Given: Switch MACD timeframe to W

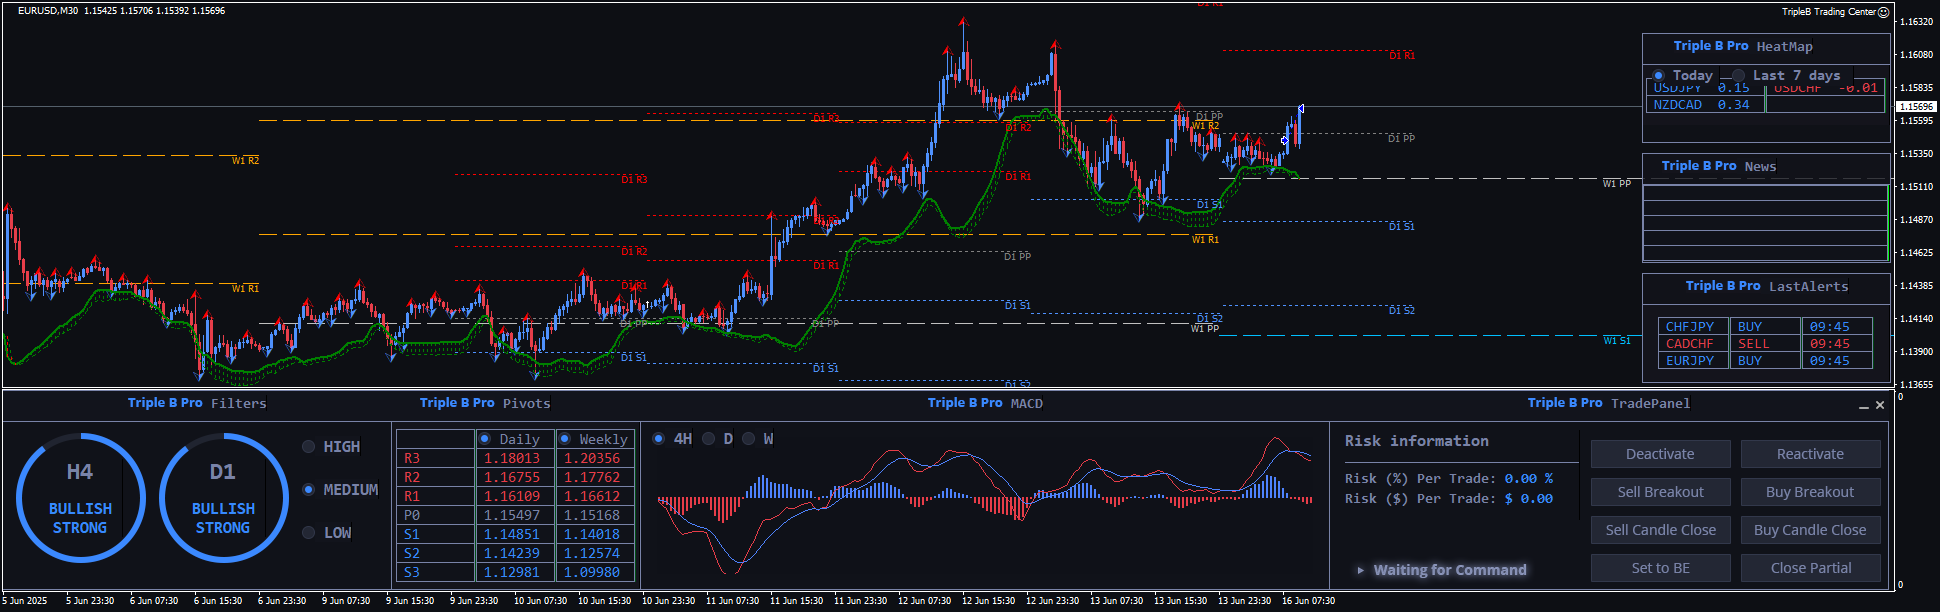Looking at the screenshot, I should [x=748, y=439].
